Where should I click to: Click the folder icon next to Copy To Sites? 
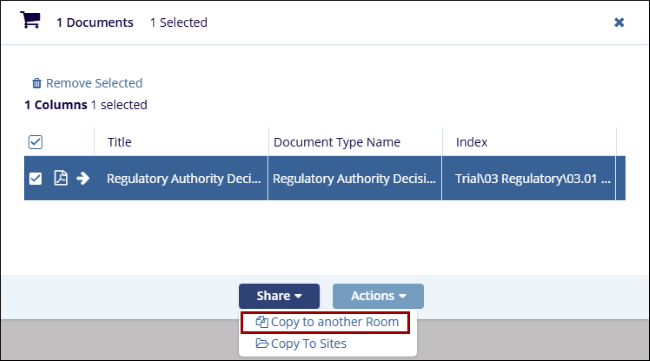click(x=262, y=344)
